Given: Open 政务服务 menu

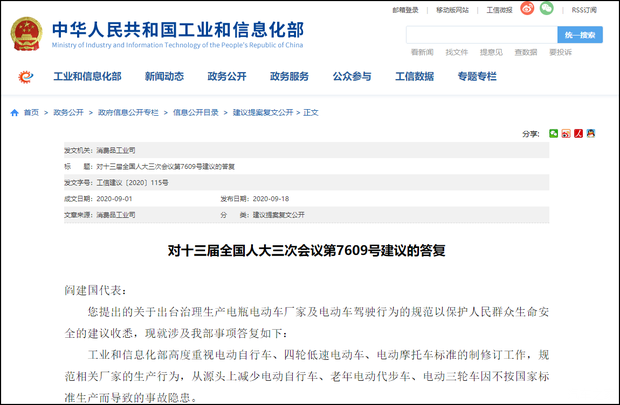Looking at the screenshot, I should click(289, 76).
